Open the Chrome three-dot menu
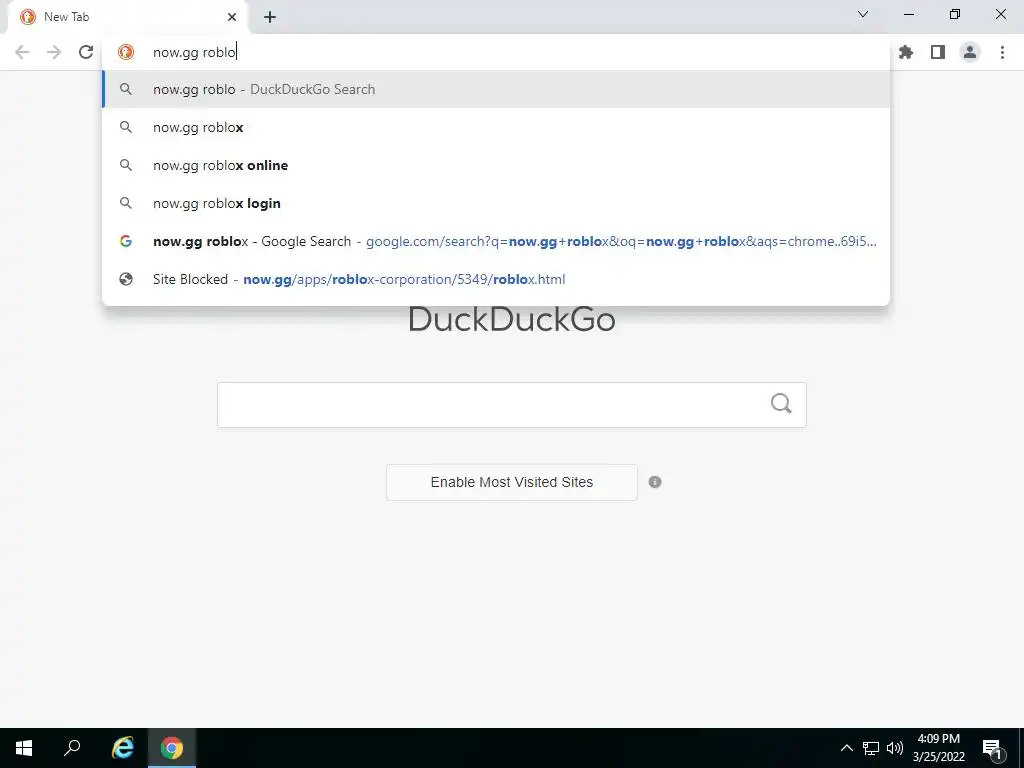This screenshot has height=768, width=1024. [1002, 52]
